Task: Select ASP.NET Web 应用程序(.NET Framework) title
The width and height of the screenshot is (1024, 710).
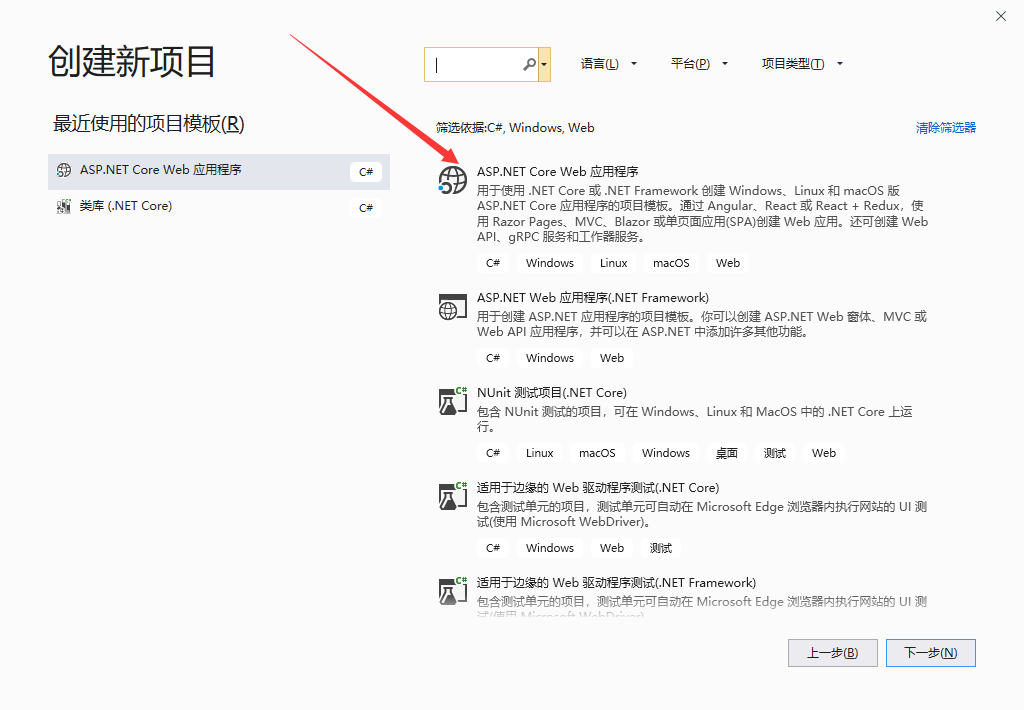Action: point(592,298)
